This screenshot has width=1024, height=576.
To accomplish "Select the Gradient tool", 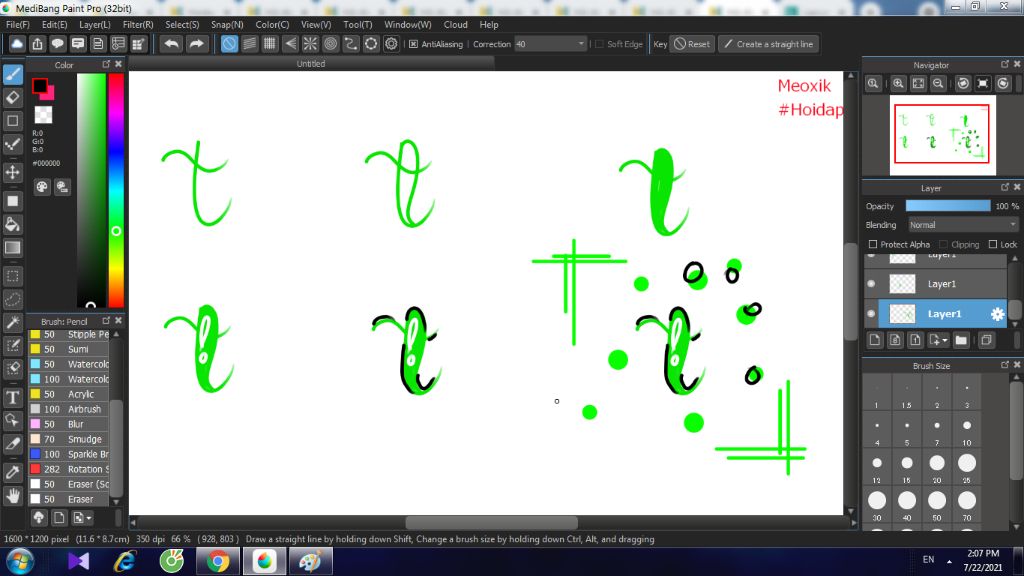I will pos(12,248).
